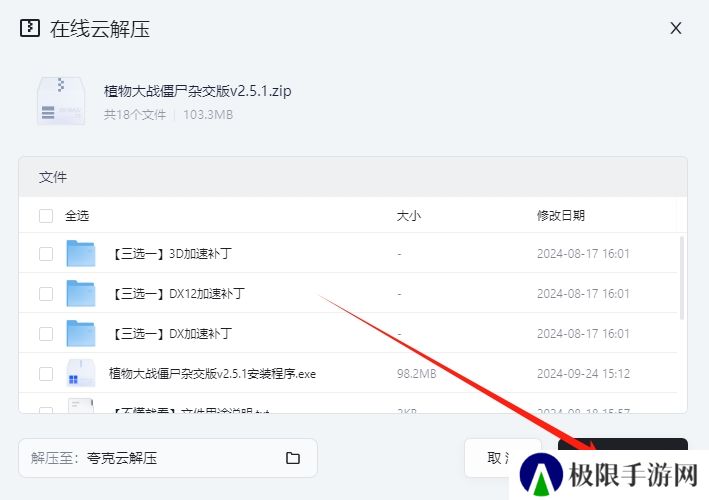Click the 修改日期 column header
The image size is (709, 500).
click(x=561, y=216)
